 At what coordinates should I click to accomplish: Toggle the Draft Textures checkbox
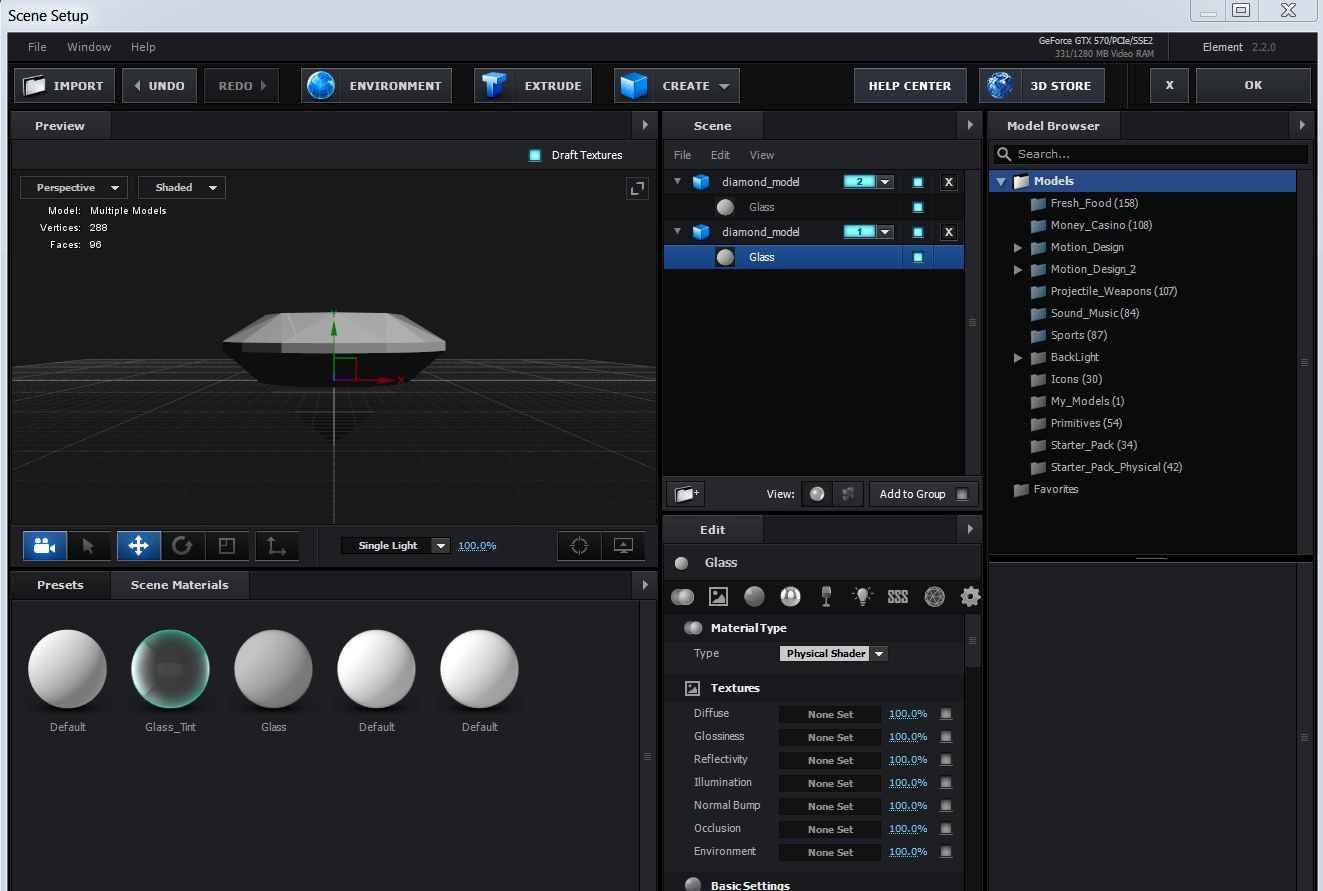pyautogui.click(x=535, y=155)
